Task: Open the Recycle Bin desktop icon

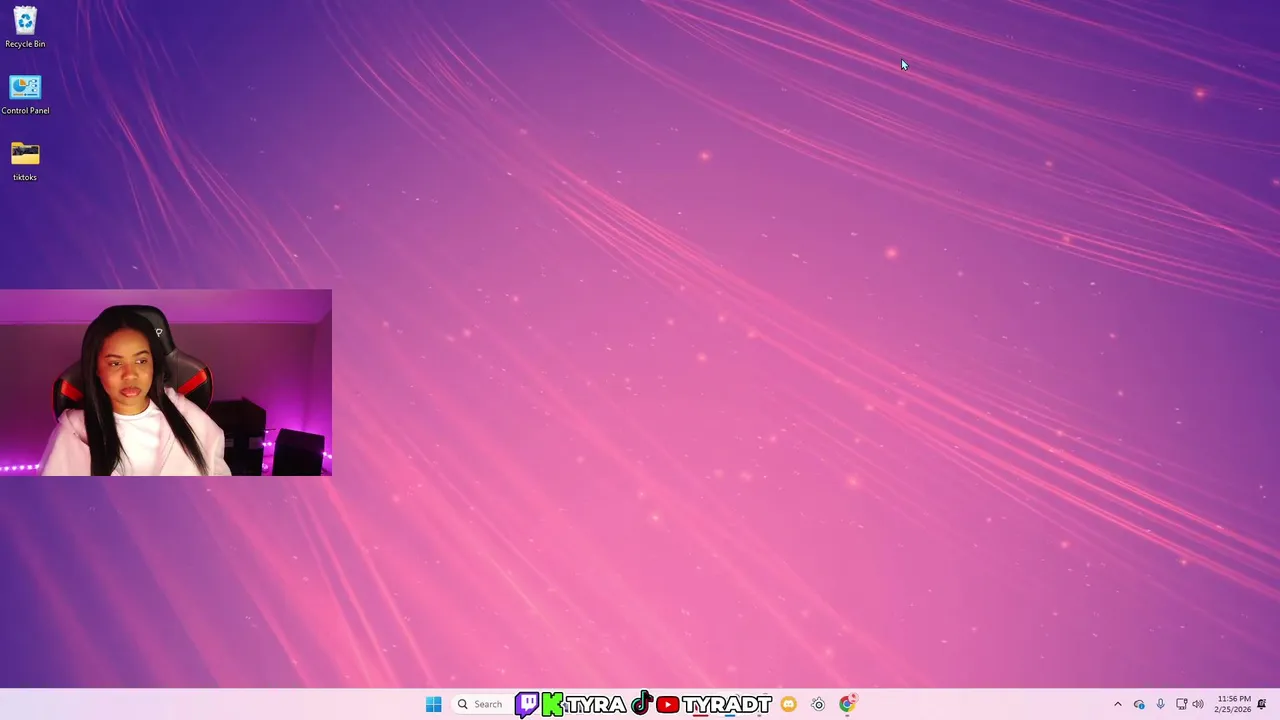Action: click(25, 27)
